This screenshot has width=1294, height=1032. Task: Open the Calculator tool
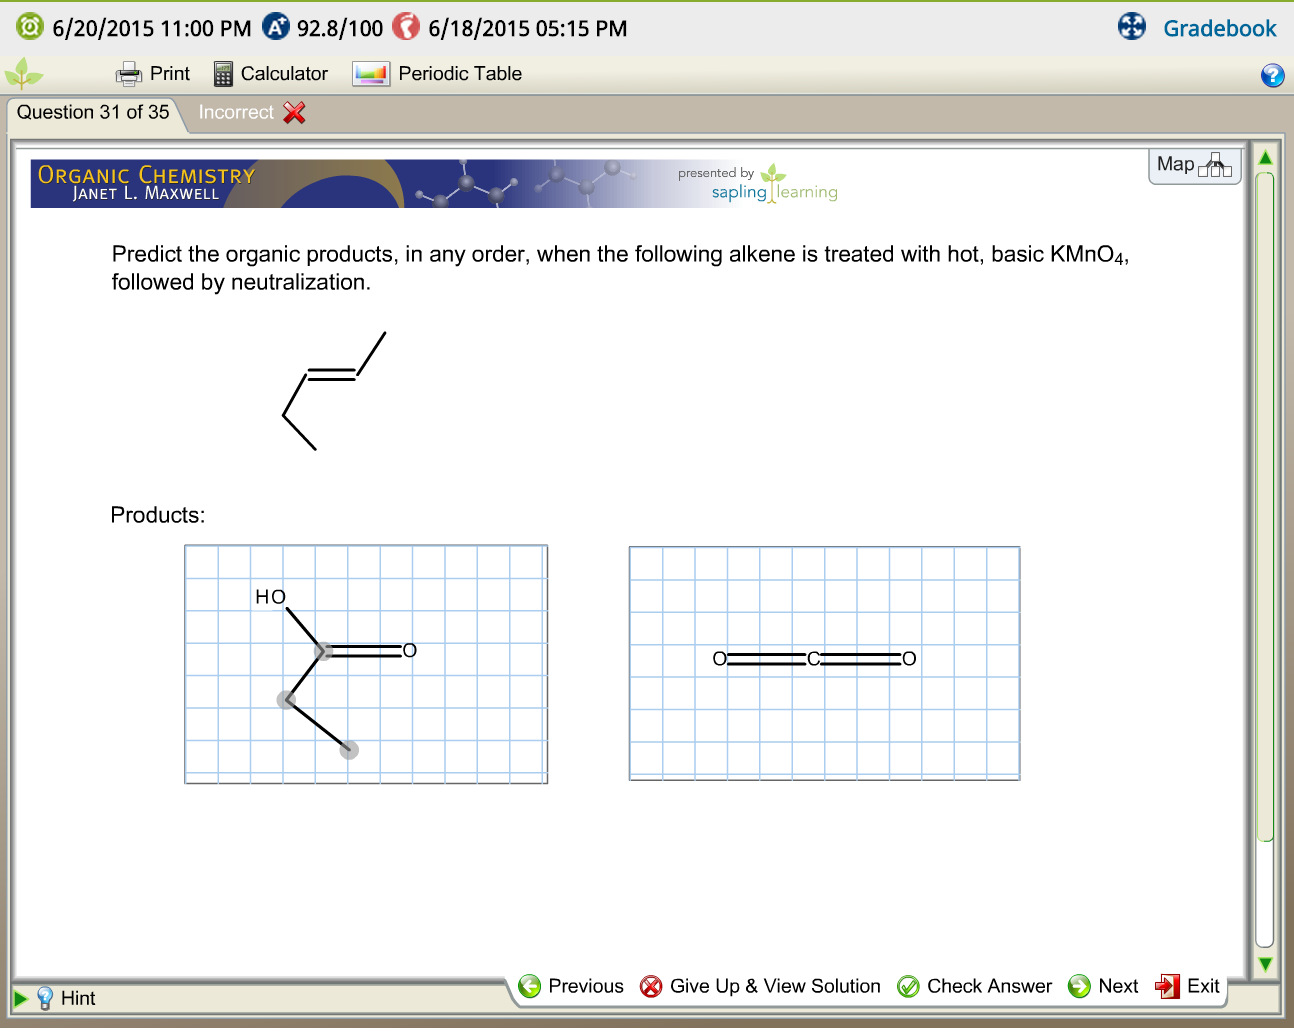coord(270,73)
